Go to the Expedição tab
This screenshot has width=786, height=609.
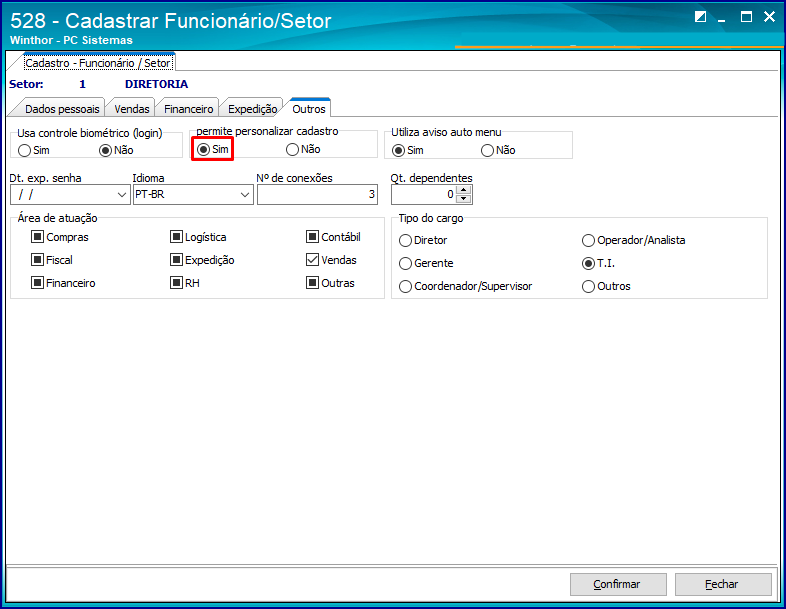click(x=252, y=109)
